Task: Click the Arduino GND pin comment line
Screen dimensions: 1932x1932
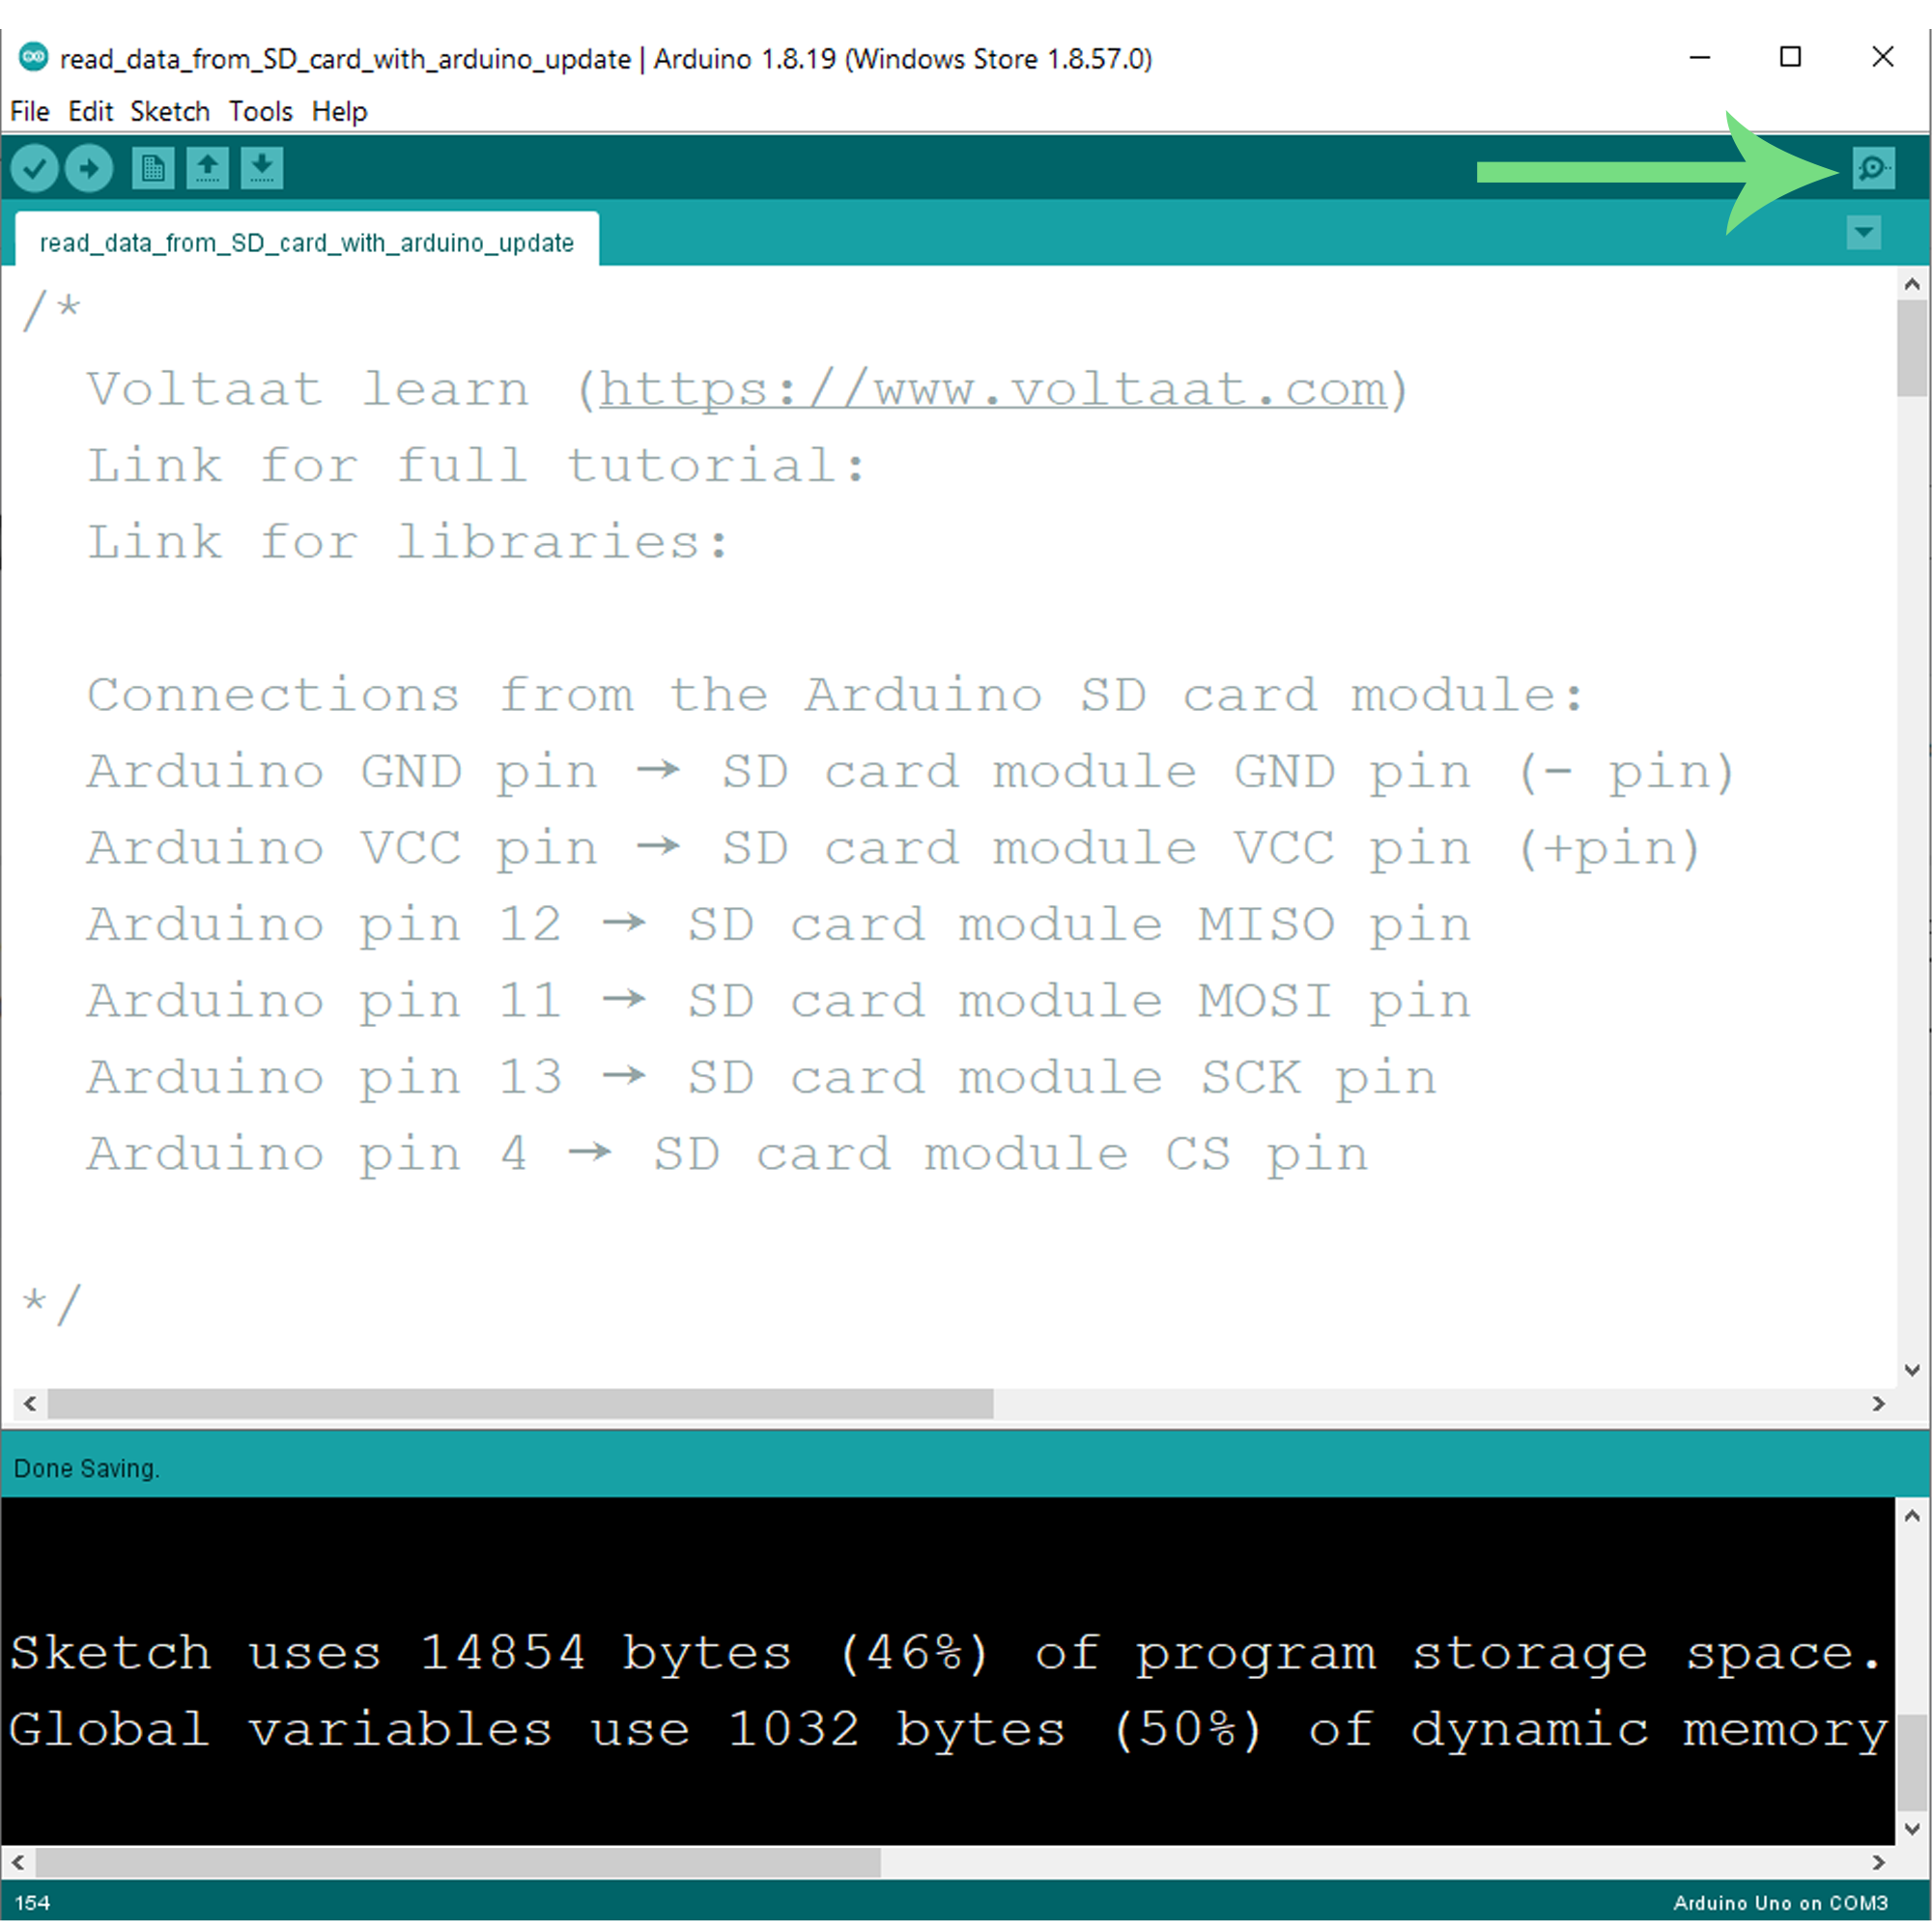Action: [x=910, y=772]
